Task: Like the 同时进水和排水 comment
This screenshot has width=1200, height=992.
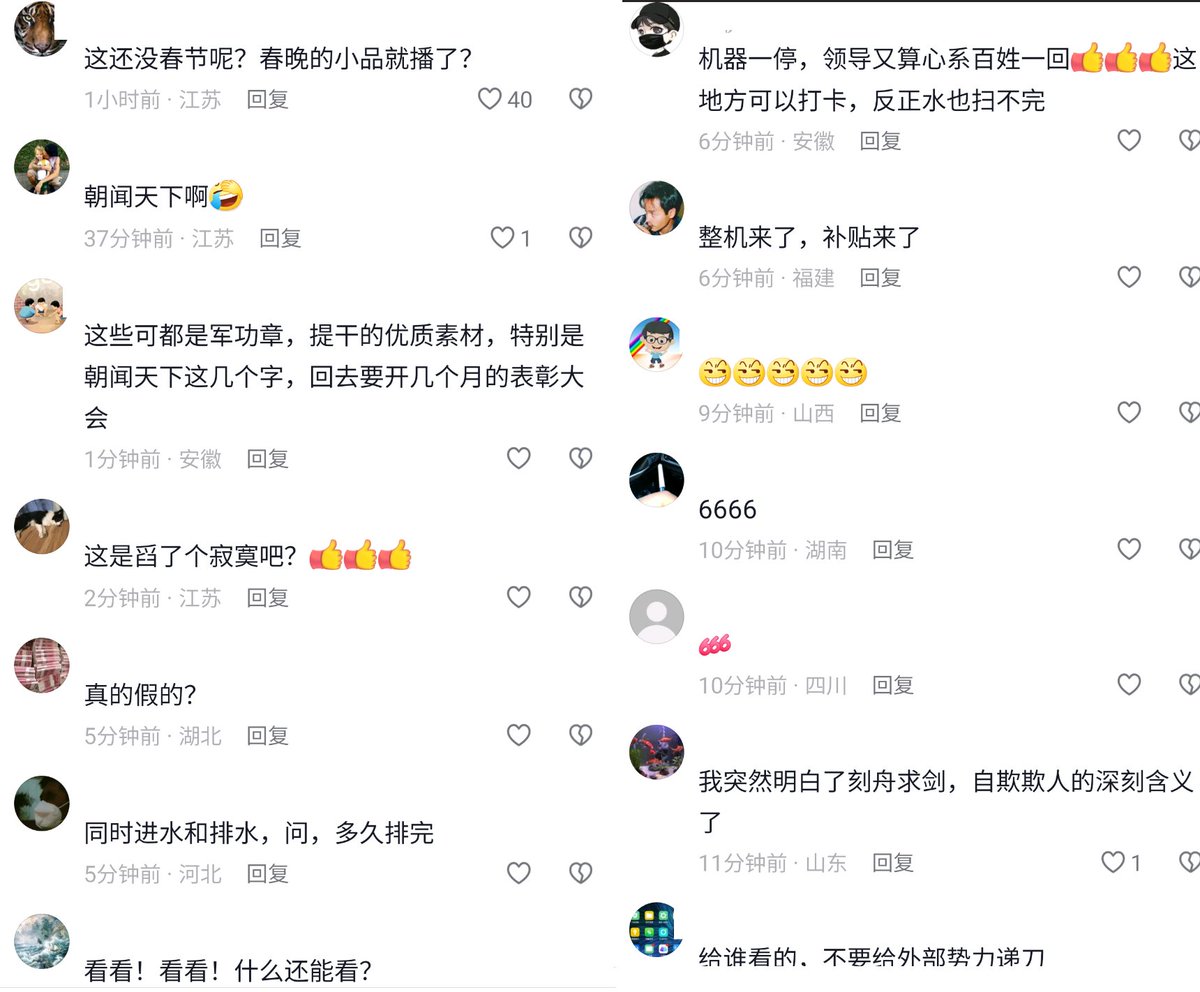Action: click(518, 873)
